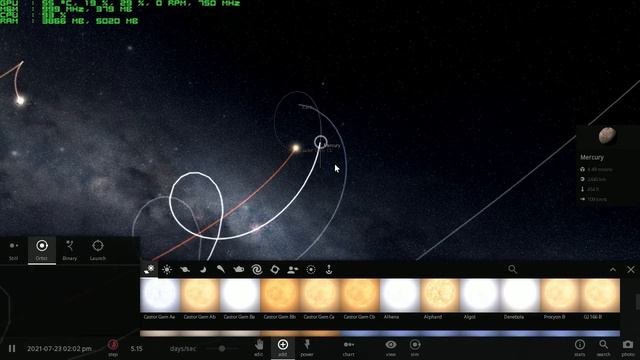Viewport: 640px width, 360px height.
Task: Click the Mercury mass value row
Action: [x=596, y=169]
